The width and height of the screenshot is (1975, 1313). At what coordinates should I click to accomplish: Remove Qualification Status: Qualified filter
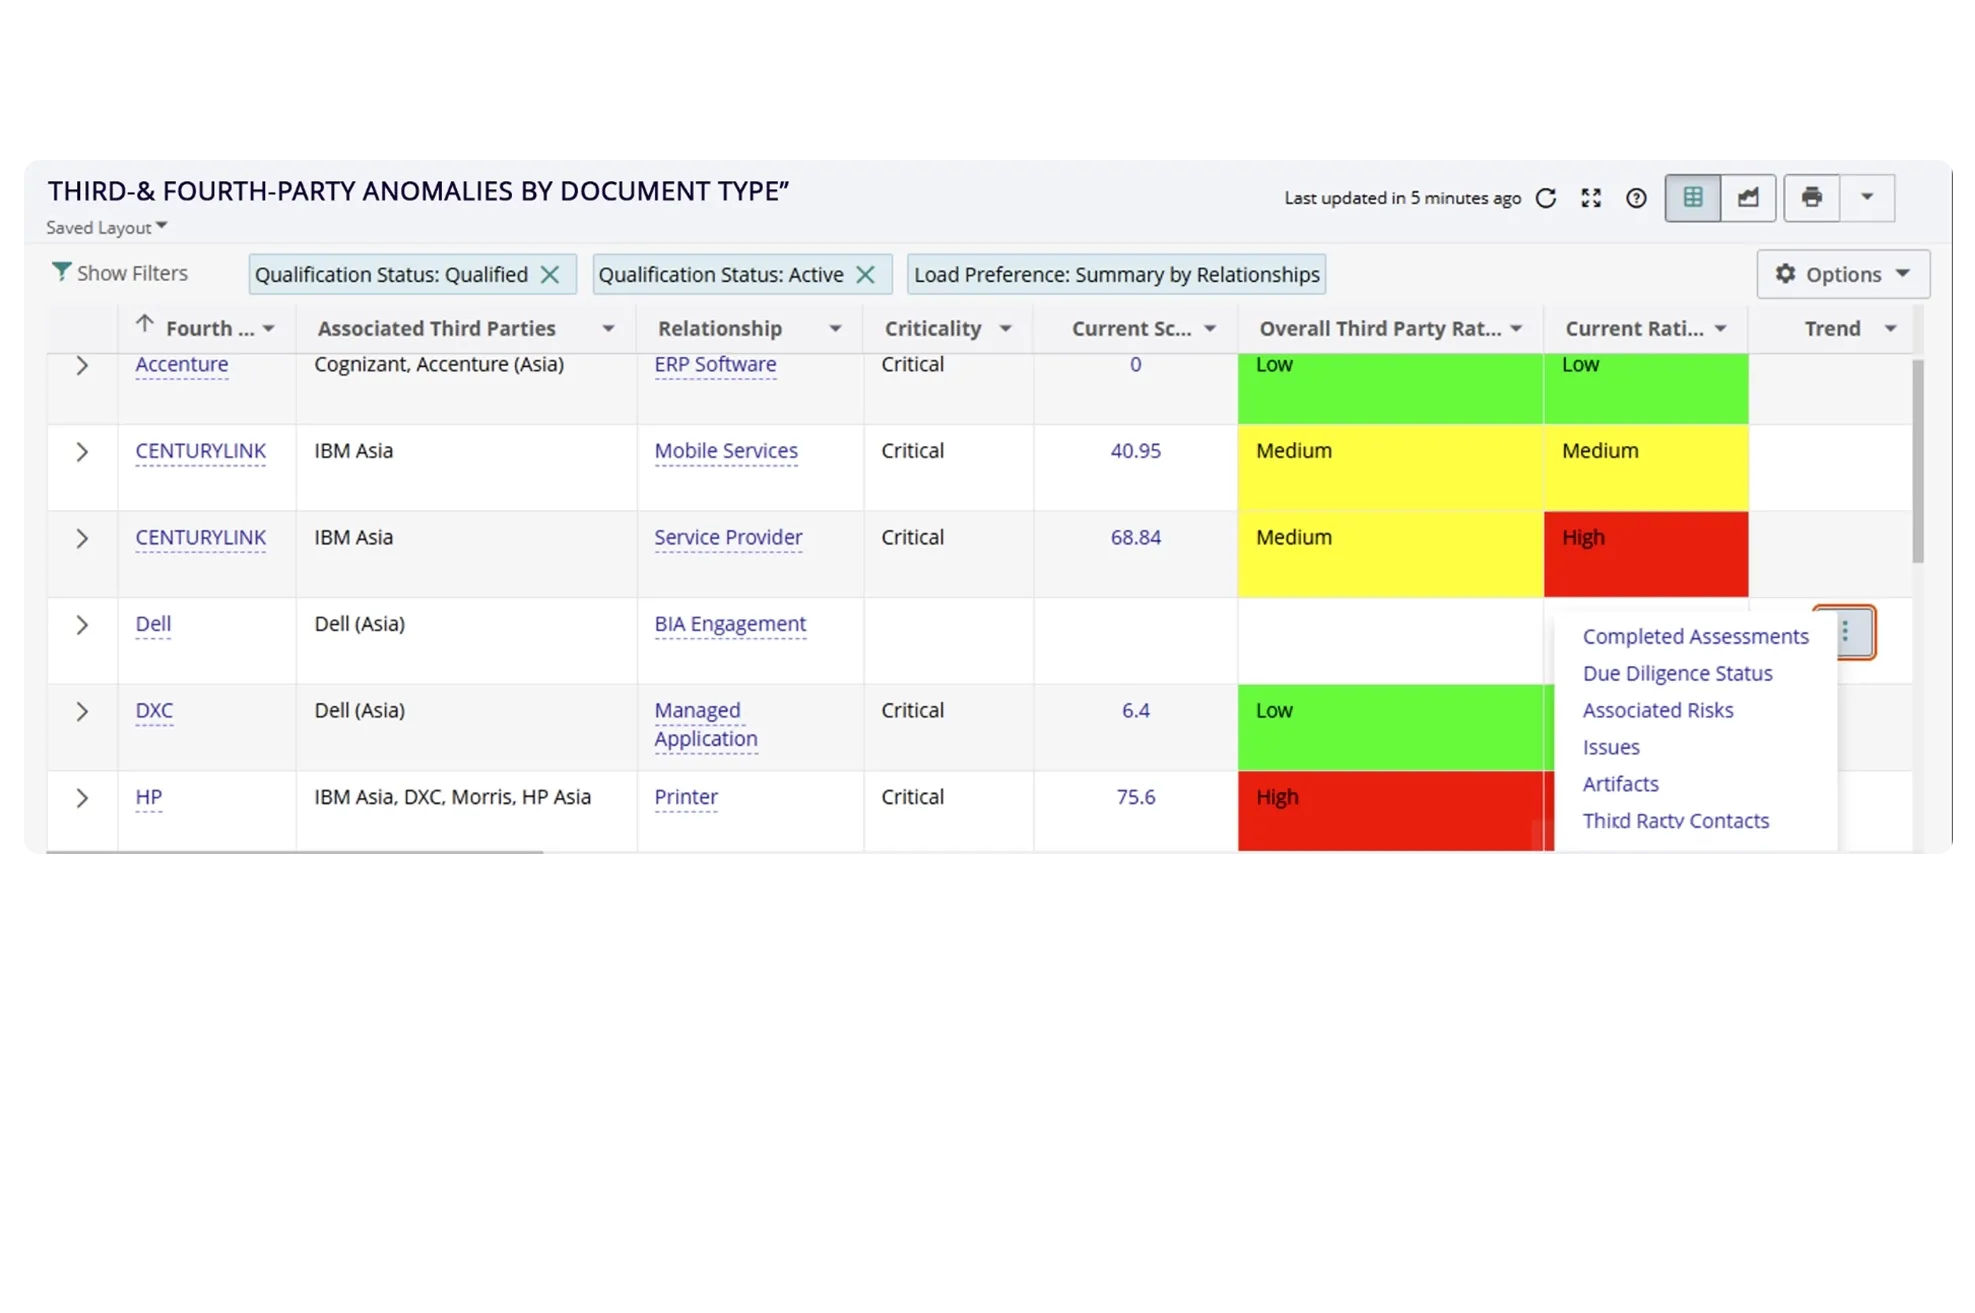tap(550, 274)
